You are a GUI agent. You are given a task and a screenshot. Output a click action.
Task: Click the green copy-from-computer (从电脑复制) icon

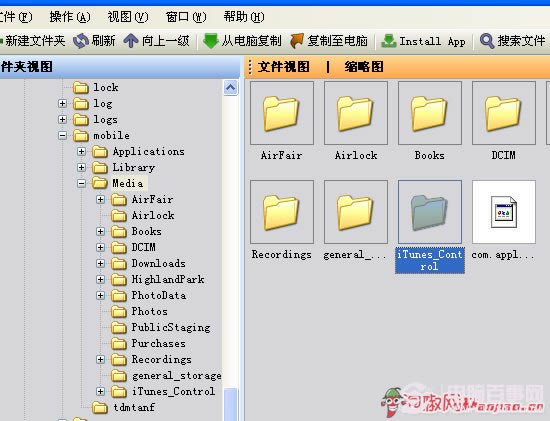210,41
